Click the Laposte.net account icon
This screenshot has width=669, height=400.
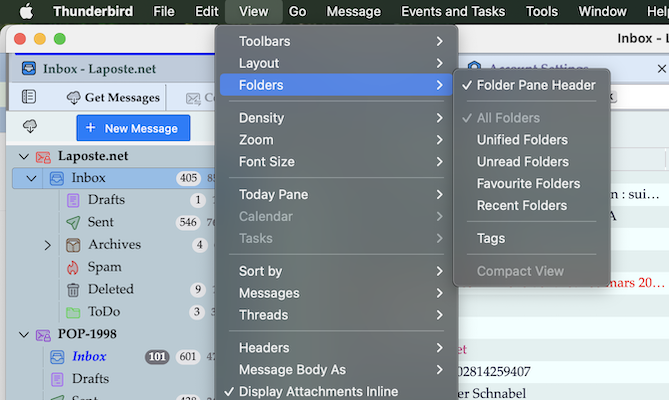[x=43, y=157]
